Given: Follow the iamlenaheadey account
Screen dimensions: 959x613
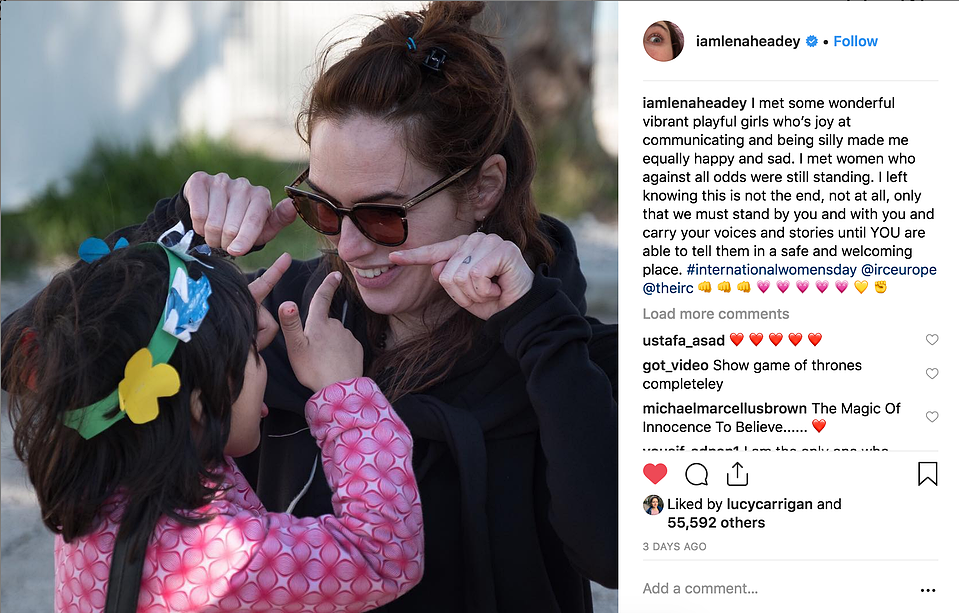Looking at the screenshot, I should tap(855, 41).
